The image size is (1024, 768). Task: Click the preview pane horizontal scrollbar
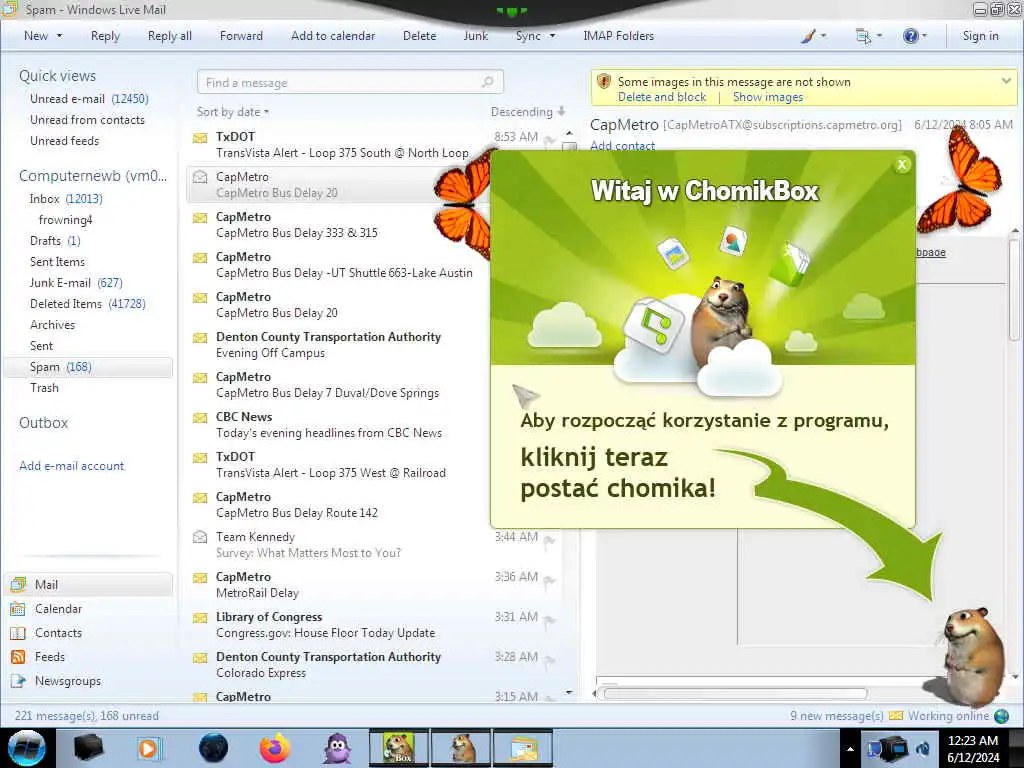tap(735, 694)
